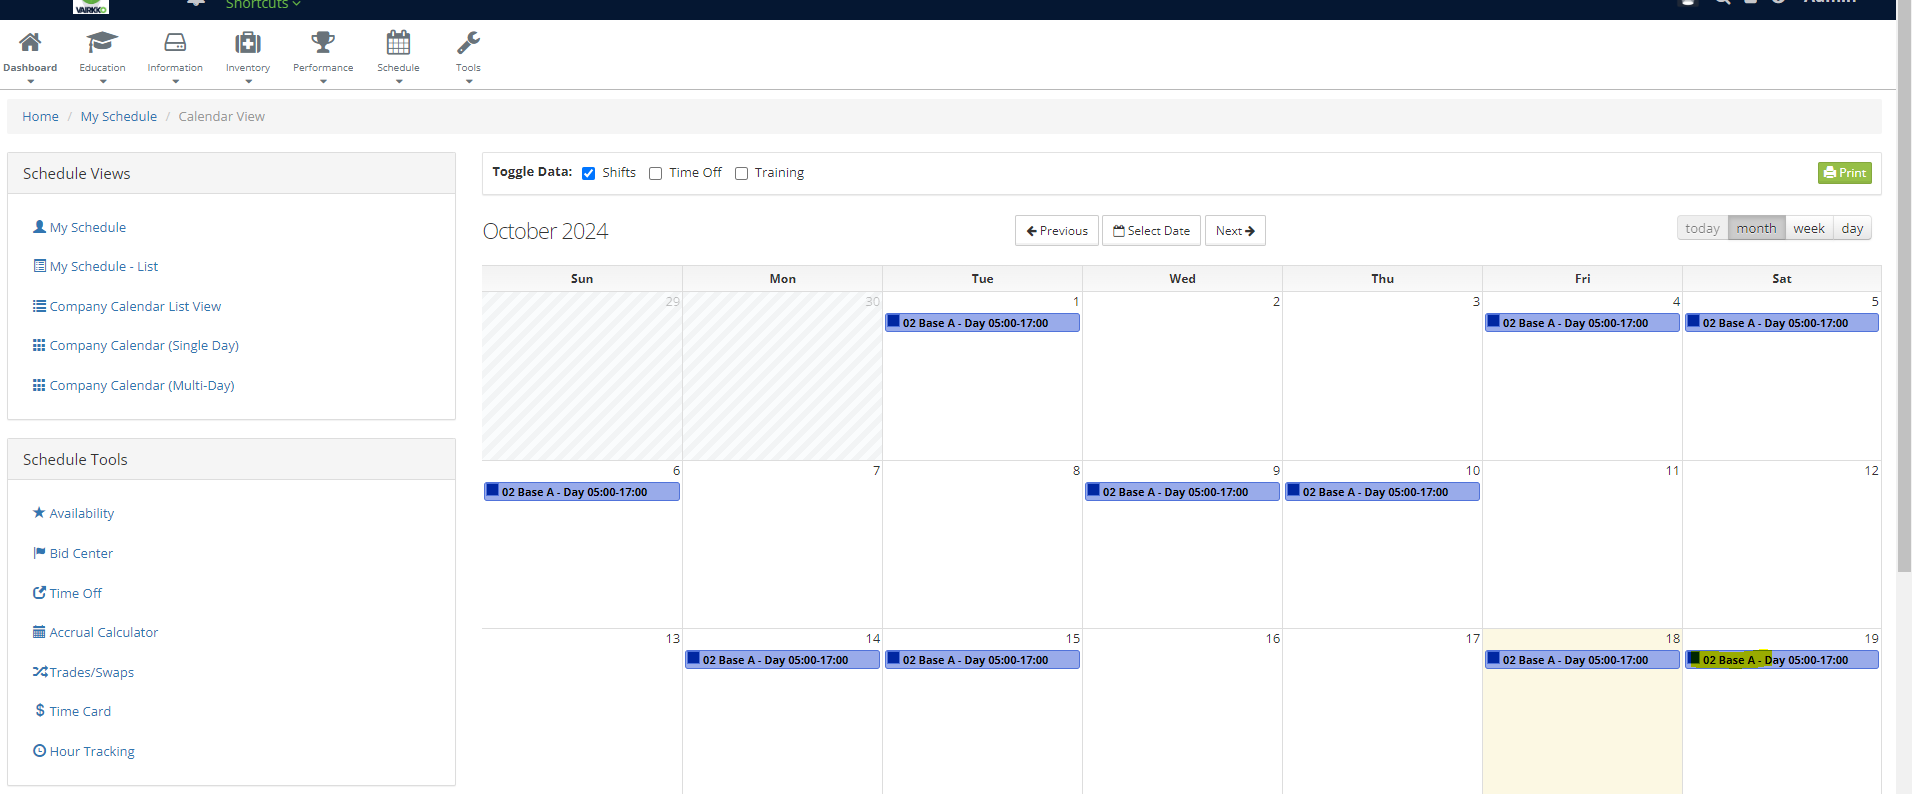Viewport: 1912px width, 794px height.
Task: Click the Inventory medical kit icon
Action: click(248, 43)
